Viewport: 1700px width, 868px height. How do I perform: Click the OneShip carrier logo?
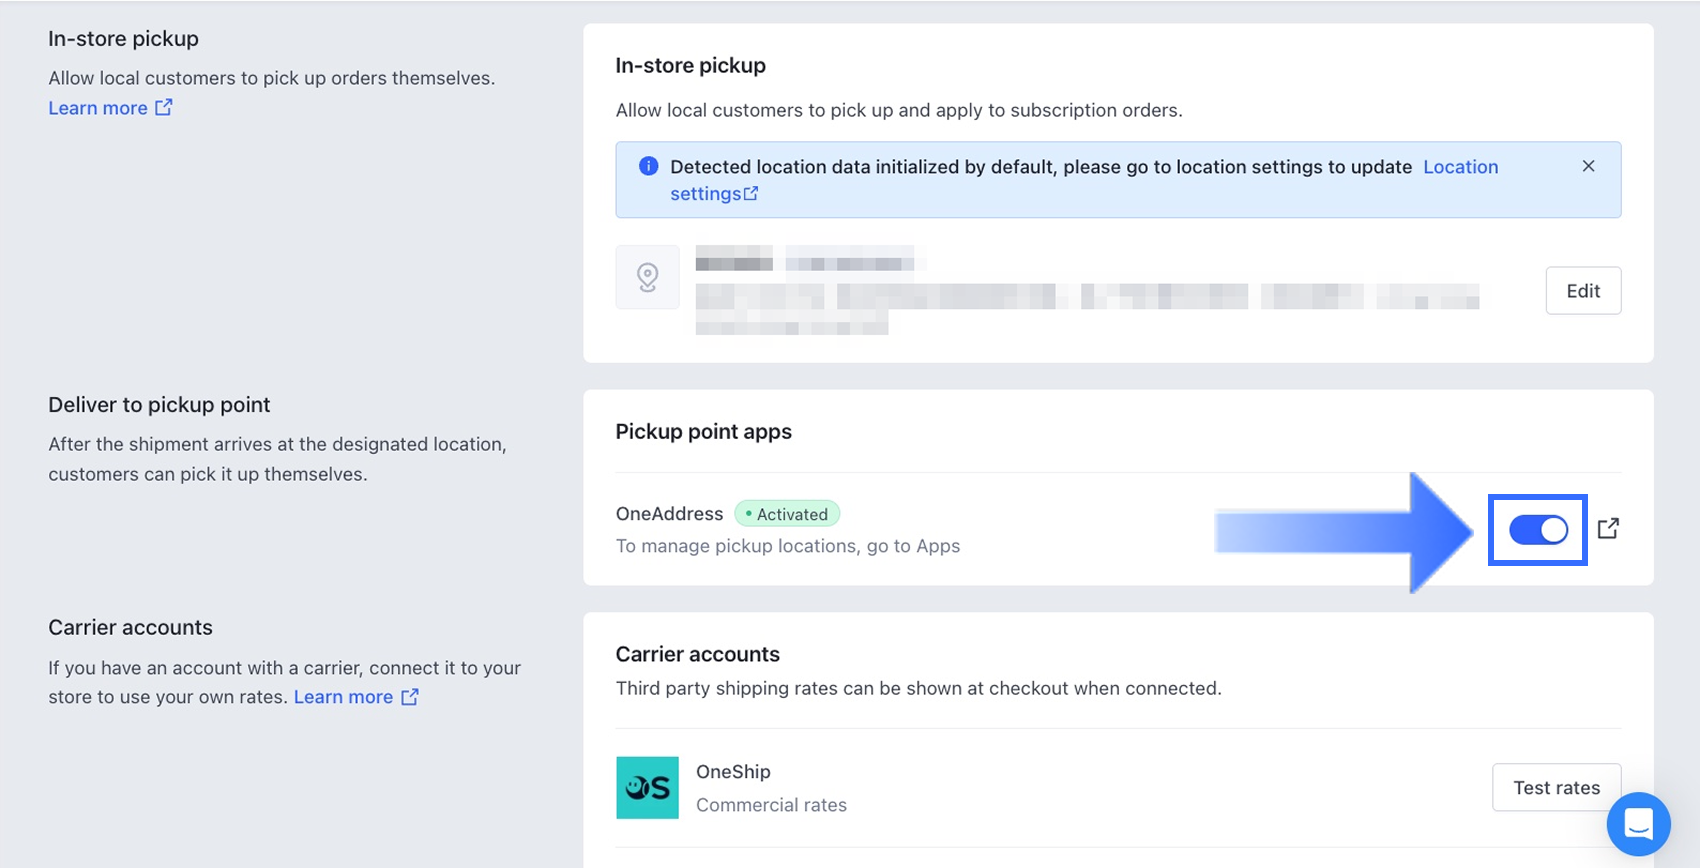click(x=647, y=788)
